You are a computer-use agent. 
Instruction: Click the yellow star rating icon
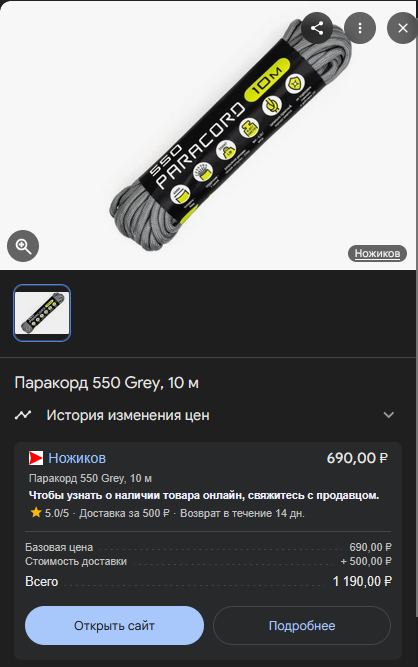click(x=36, y=513)
